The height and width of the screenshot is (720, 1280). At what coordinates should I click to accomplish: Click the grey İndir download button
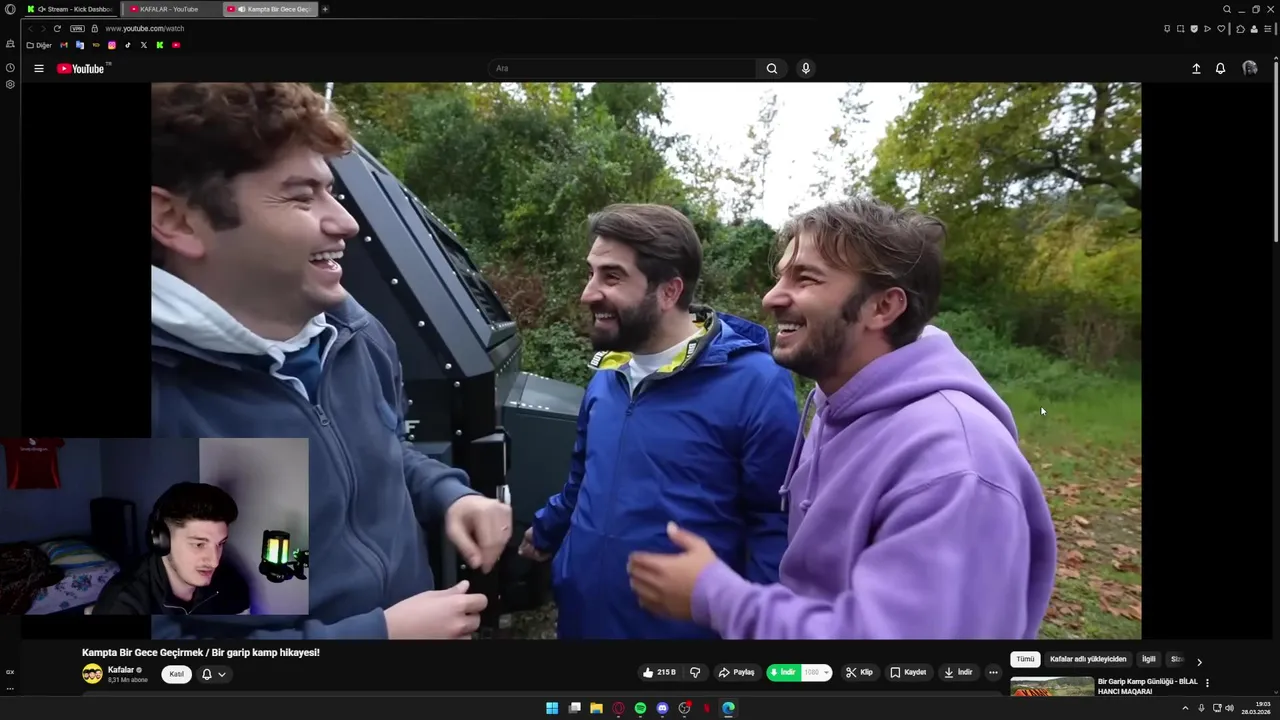(x=958, y=672)
